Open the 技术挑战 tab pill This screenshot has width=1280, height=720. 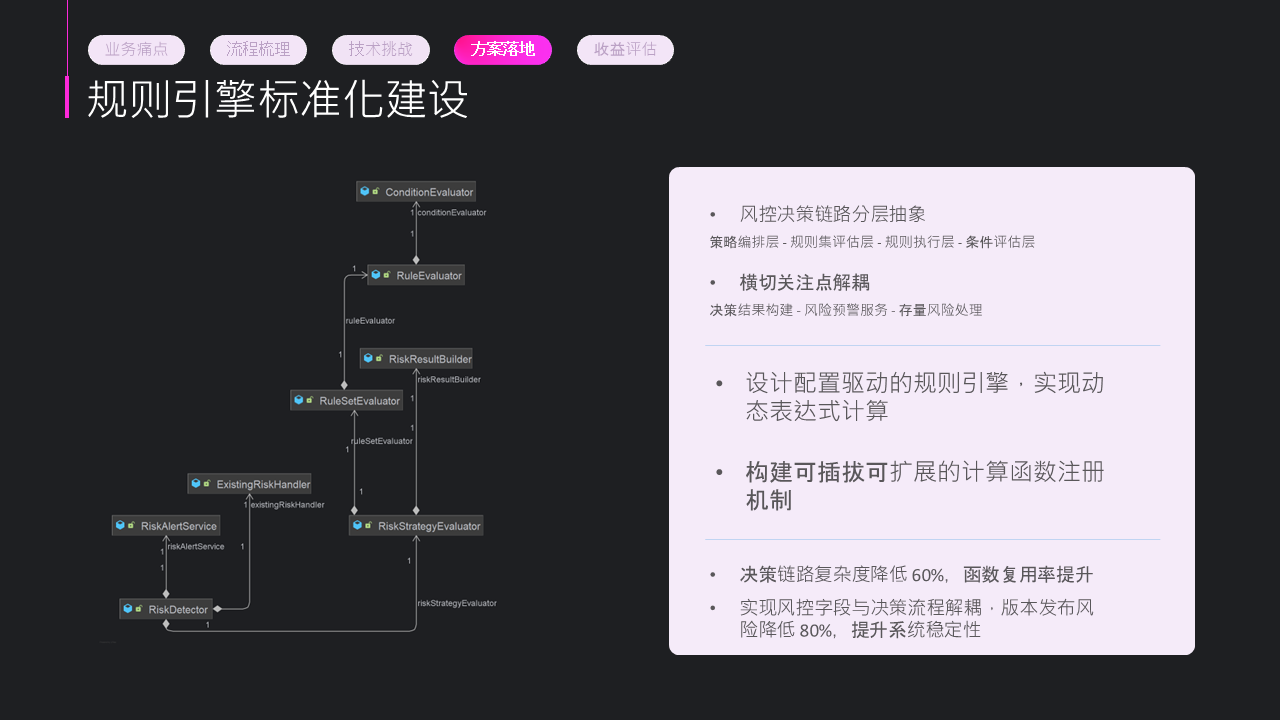(381, 50)
